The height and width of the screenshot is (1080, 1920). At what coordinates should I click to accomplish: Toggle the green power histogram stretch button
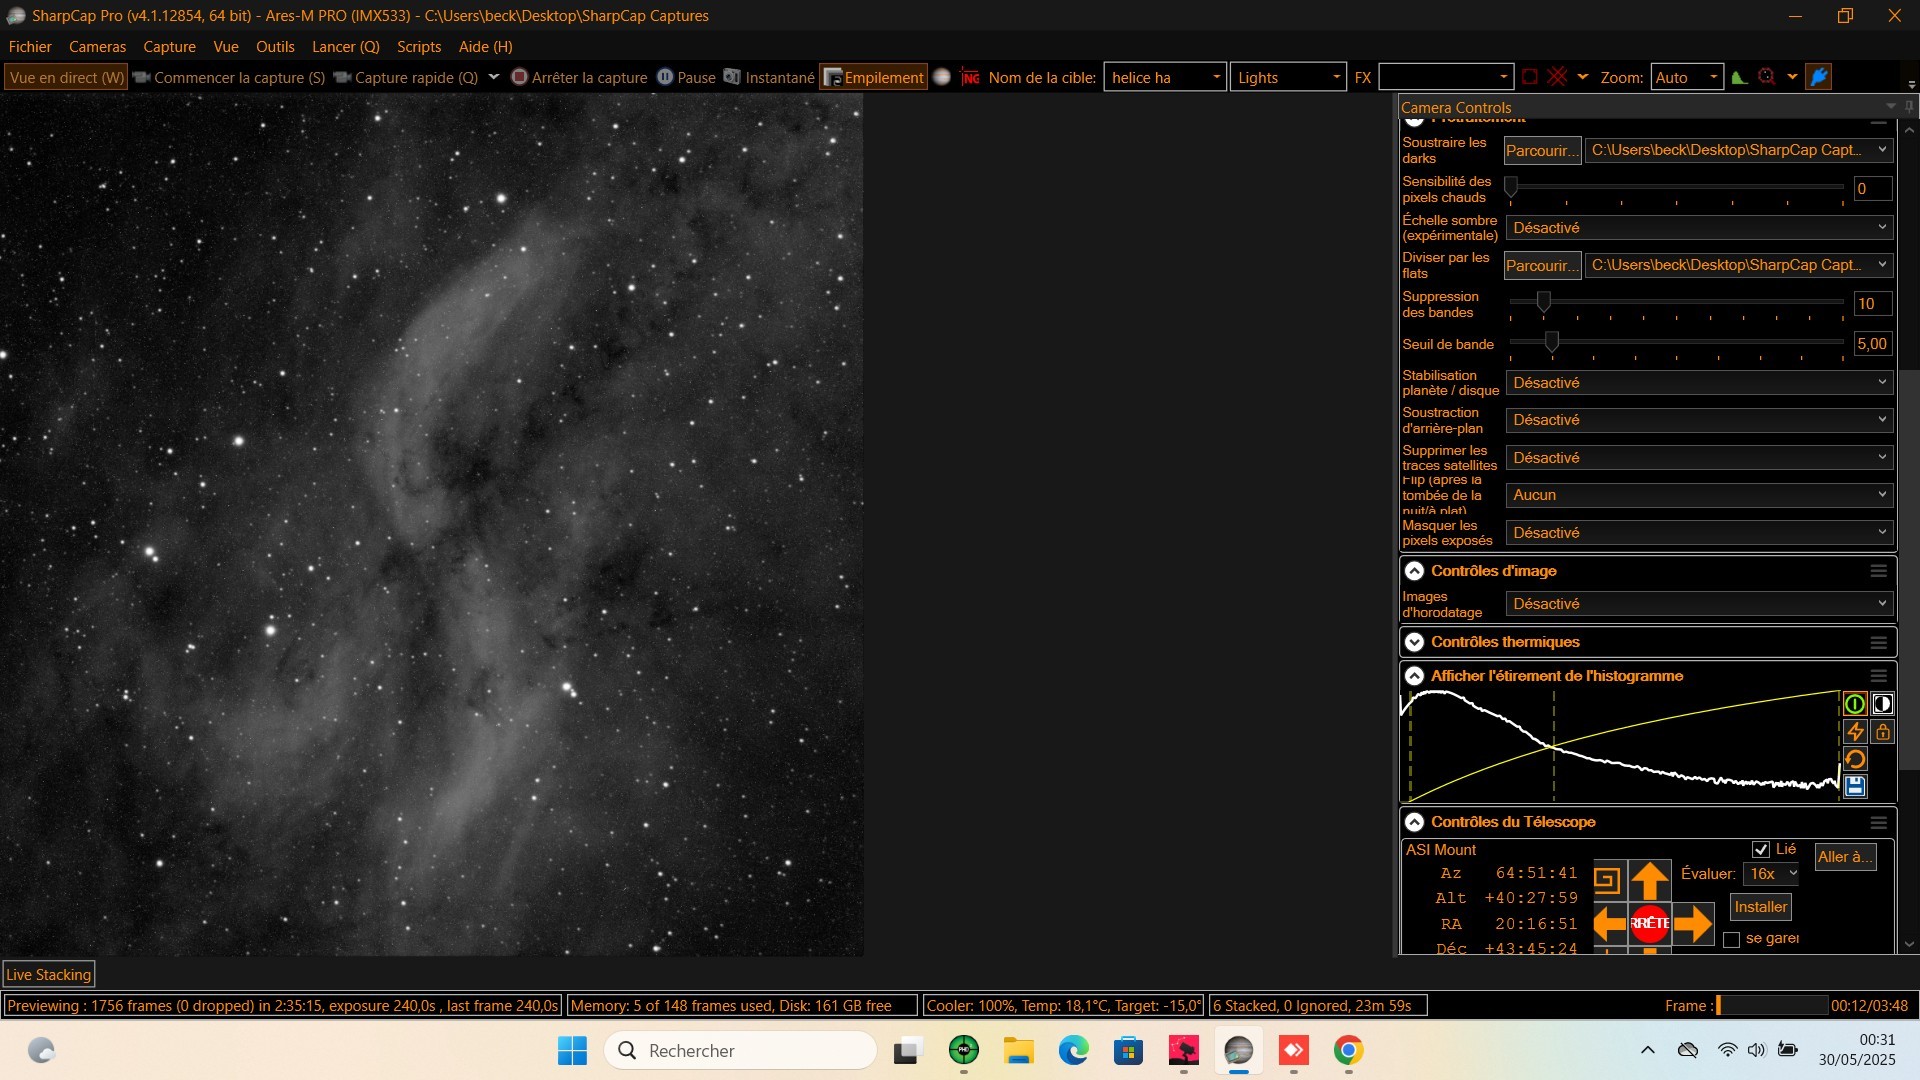tap(1854, 704)
